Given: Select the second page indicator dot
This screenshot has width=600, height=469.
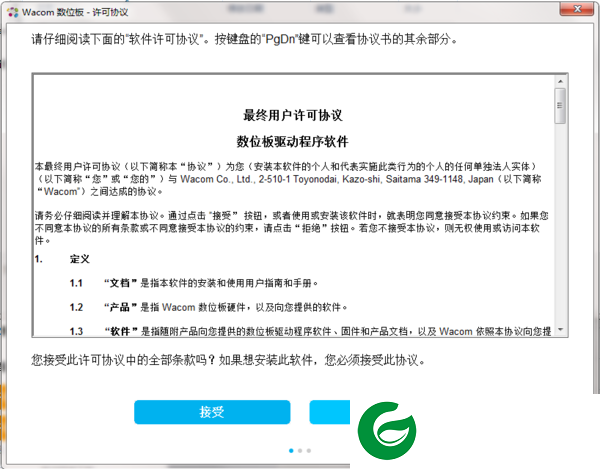Looking at the screenshot, I should click(x=300, y=451).
